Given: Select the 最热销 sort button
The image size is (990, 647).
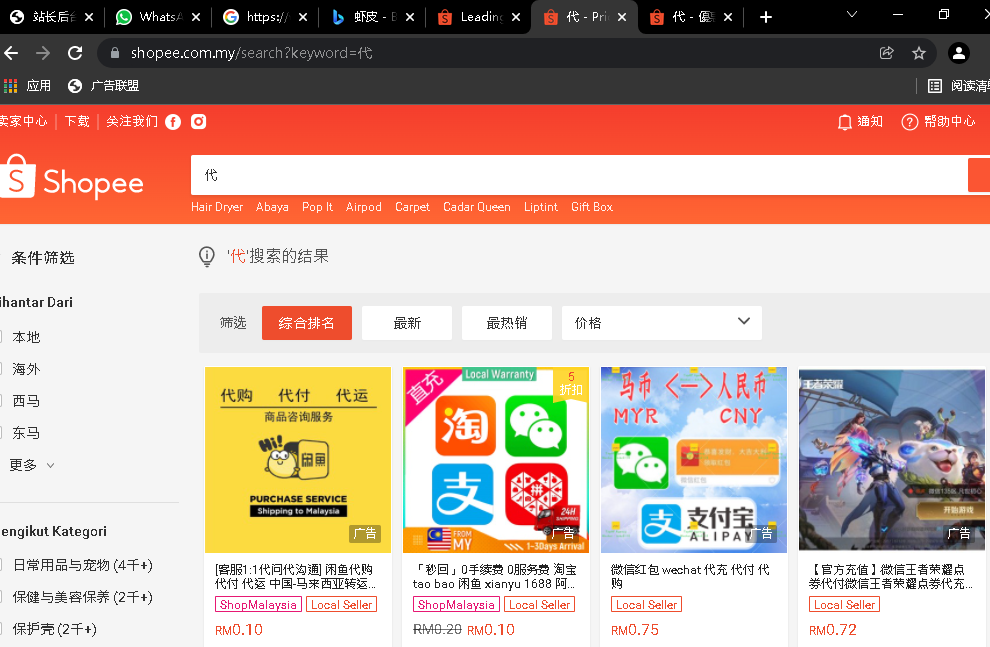Looking at the screenshot, I should [506, 323].
